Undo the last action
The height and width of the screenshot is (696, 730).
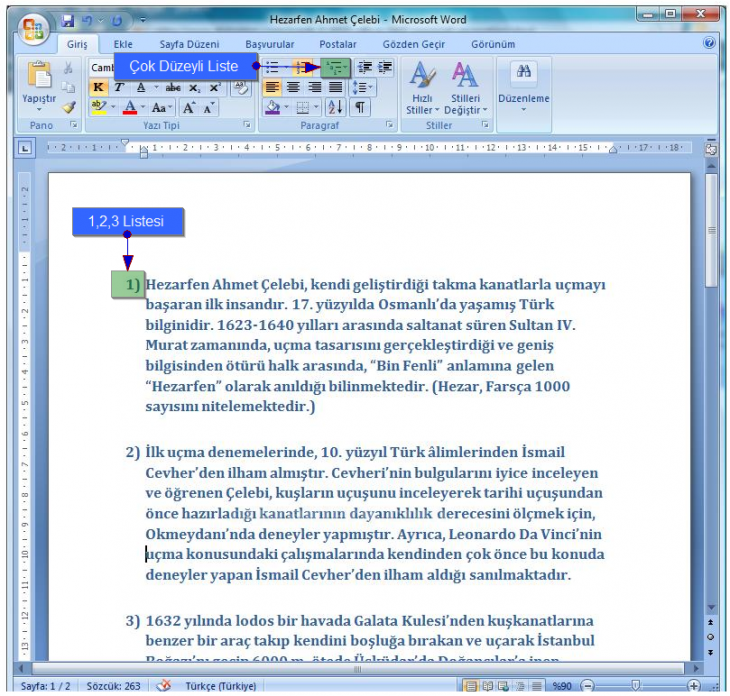87,20
